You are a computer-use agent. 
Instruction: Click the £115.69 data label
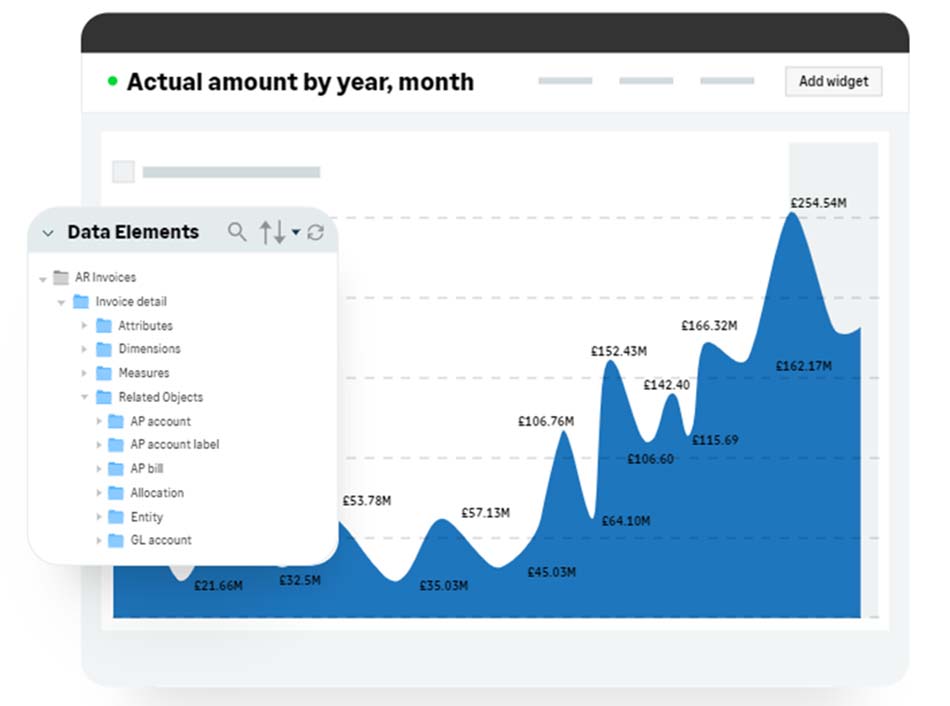pos(715,440)
